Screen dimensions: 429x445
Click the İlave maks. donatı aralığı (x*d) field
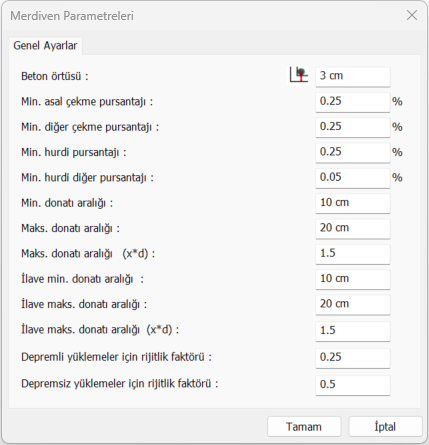coord(353,331)
